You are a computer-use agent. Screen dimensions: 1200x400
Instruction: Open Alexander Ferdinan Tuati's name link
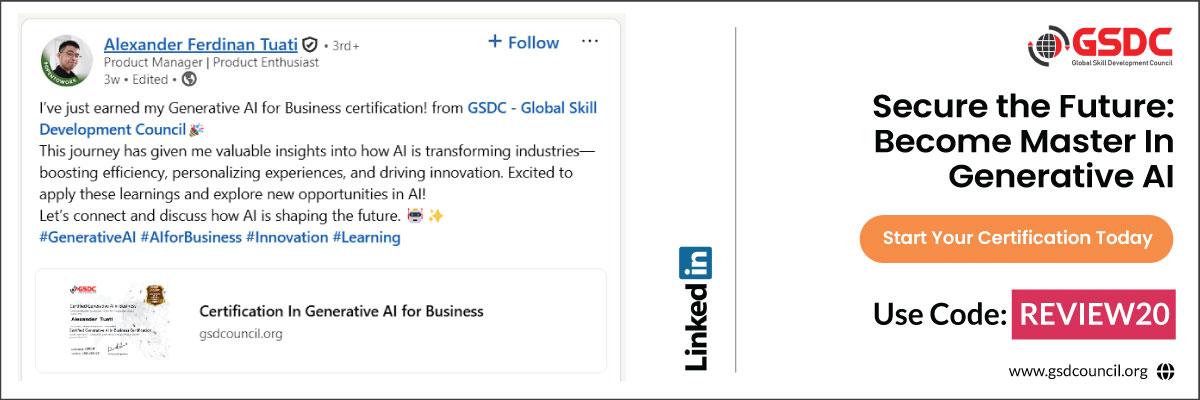pyautogui.click(x=200, y=44)
